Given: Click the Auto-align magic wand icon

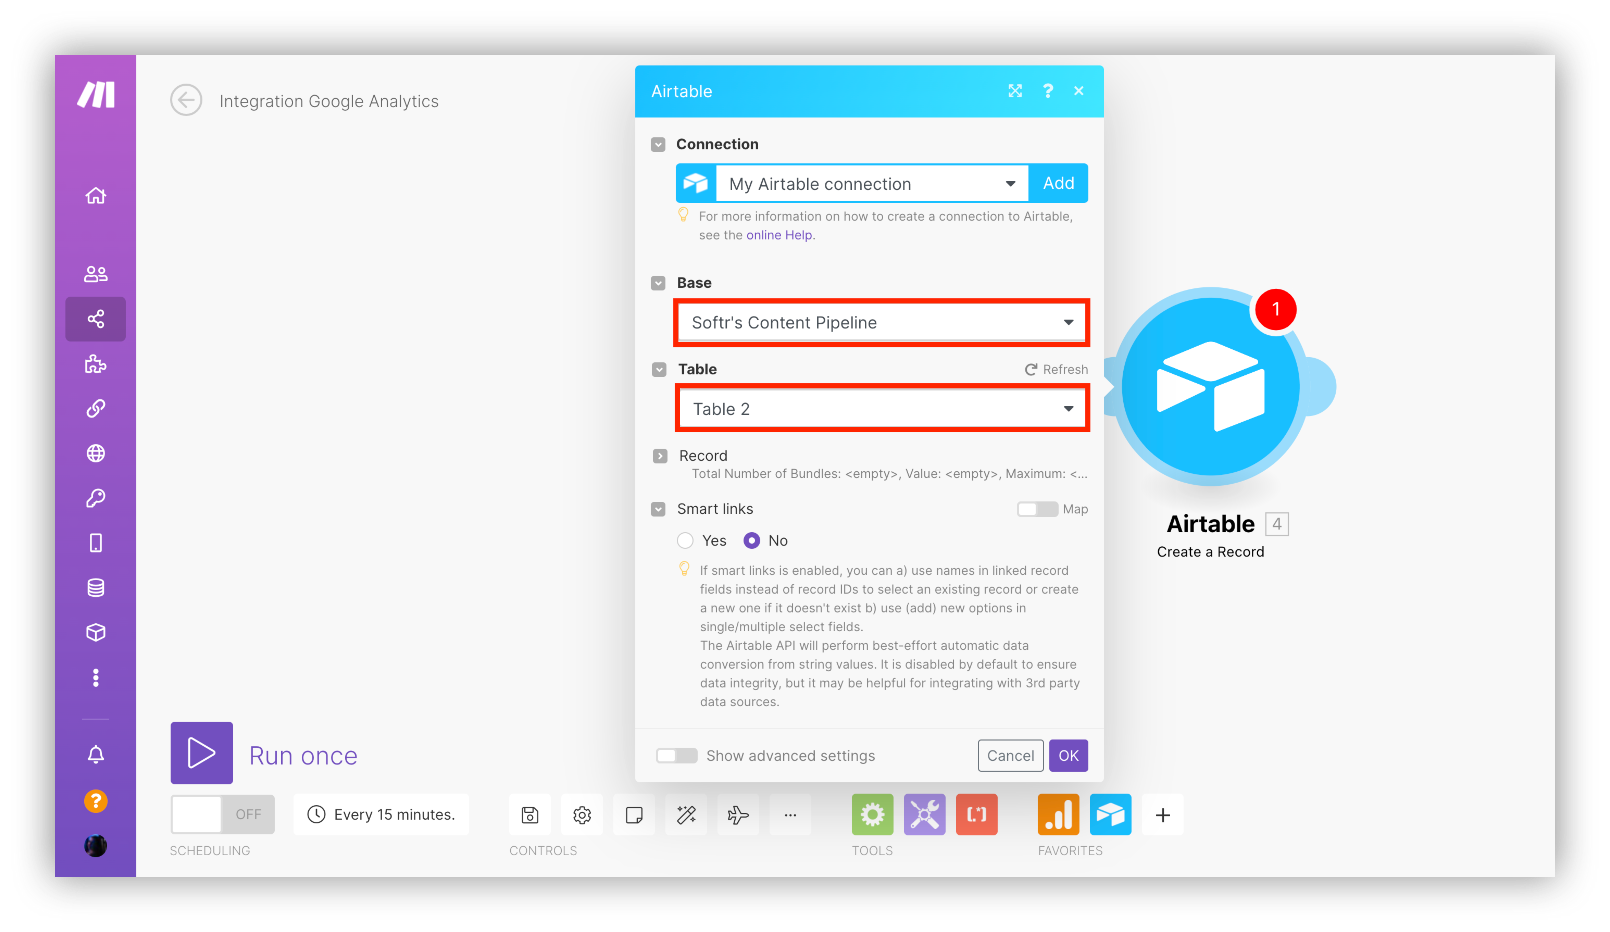Looking at the screenshot, I should [x=686, y=815].
